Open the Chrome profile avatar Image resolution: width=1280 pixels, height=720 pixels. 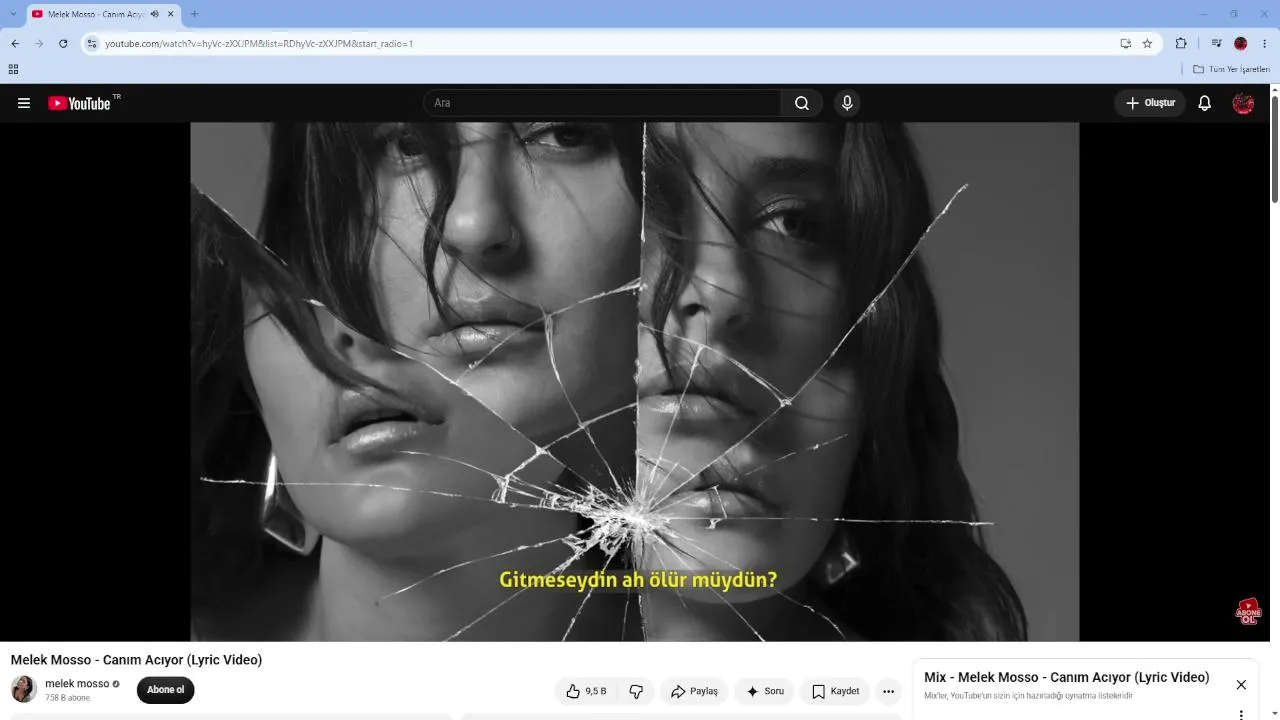[x=1241, y=44]
